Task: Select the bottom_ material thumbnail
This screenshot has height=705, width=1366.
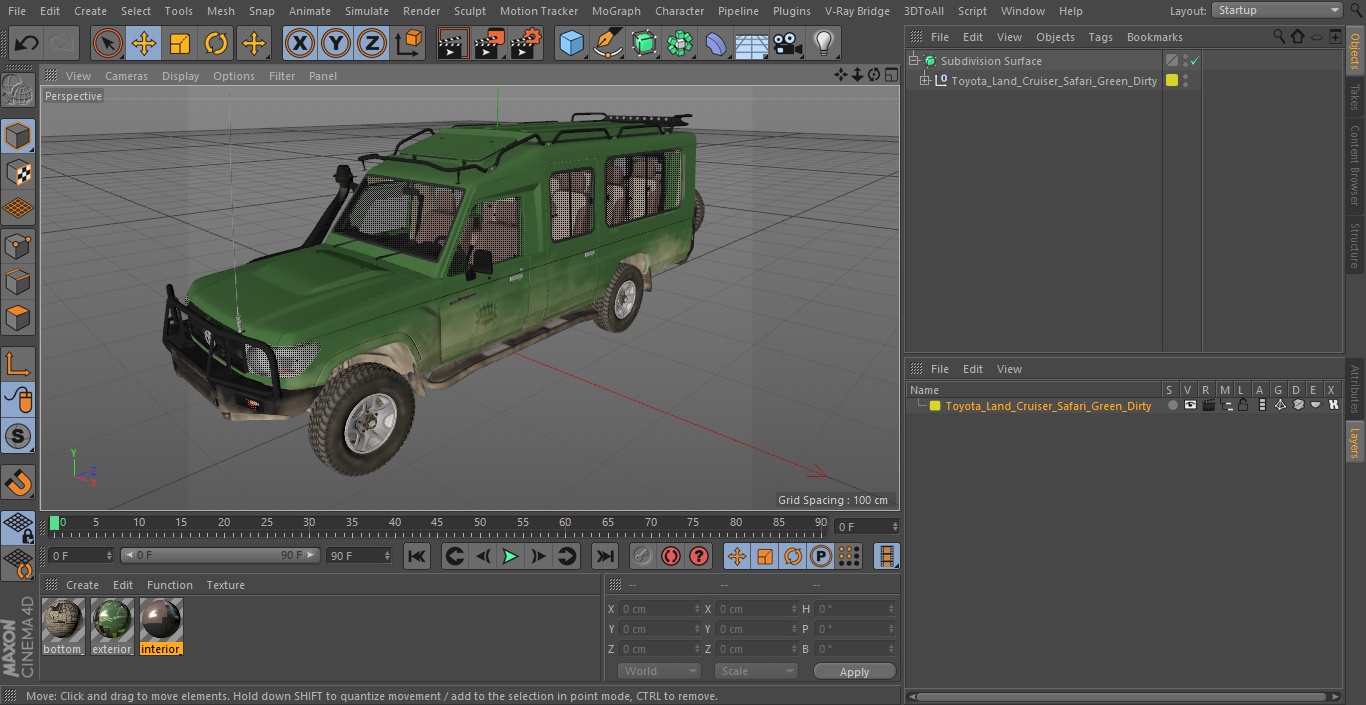Action: (x=63, y=626)
